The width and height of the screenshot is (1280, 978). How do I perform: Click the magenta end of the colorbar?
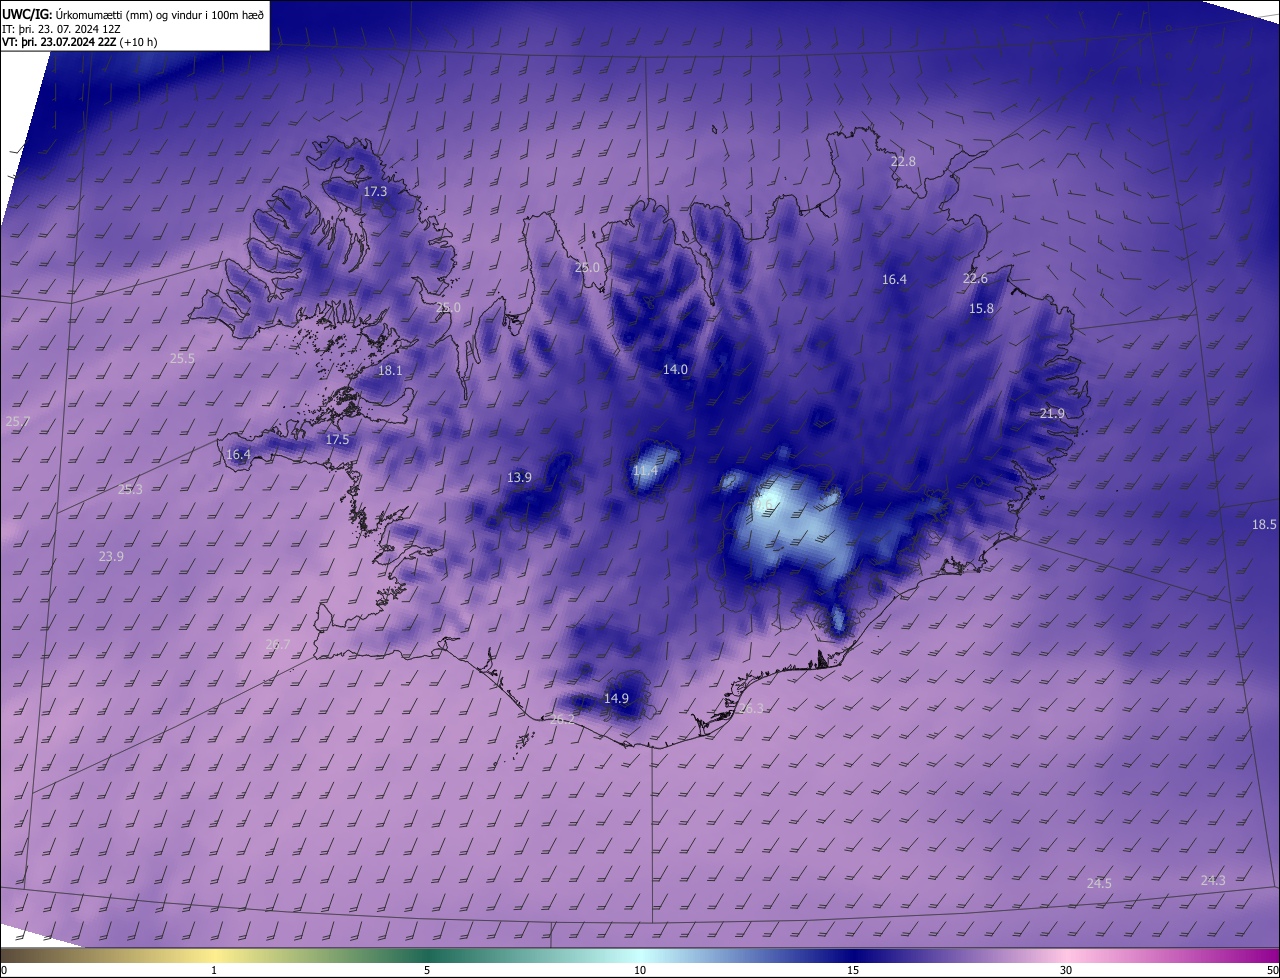[x=1262, y=955]
